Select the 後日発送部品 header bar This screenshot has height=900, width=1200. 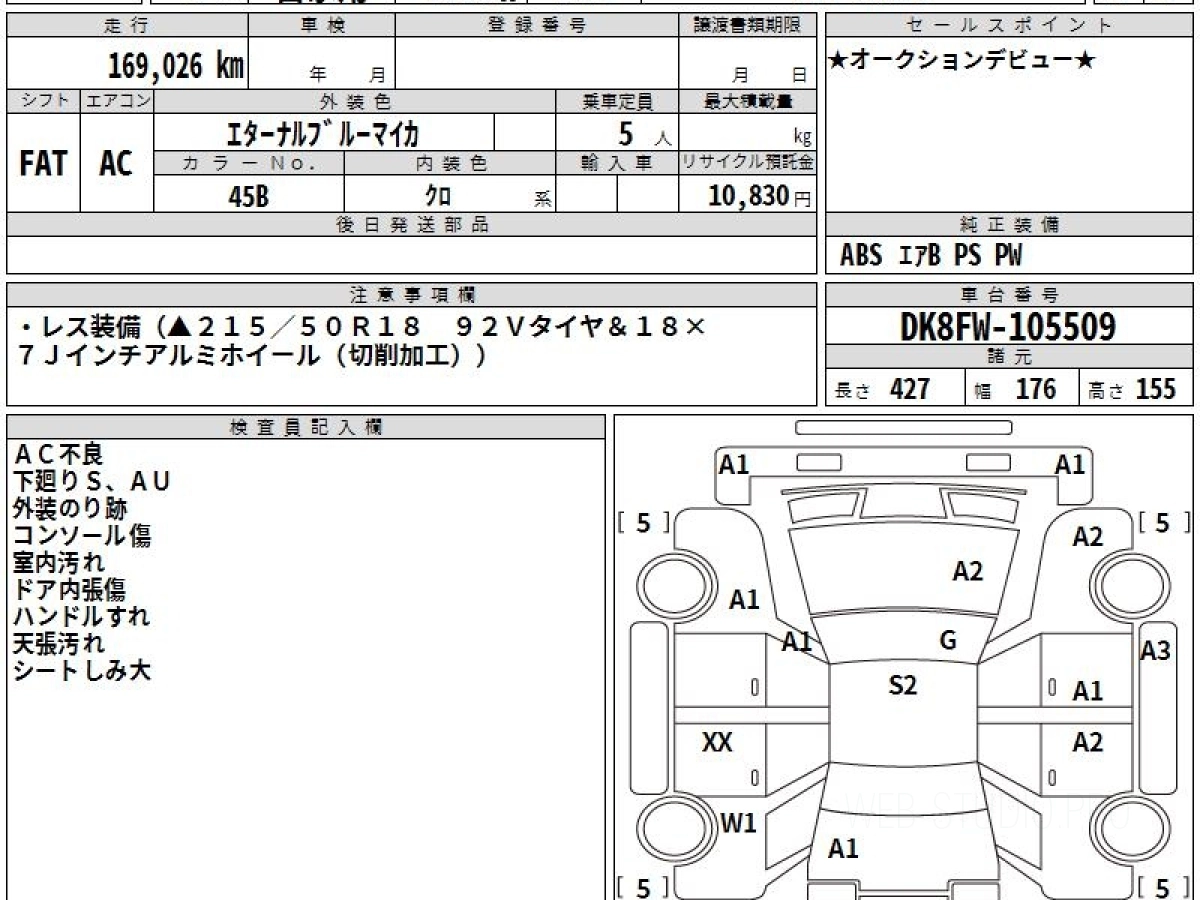411,224
